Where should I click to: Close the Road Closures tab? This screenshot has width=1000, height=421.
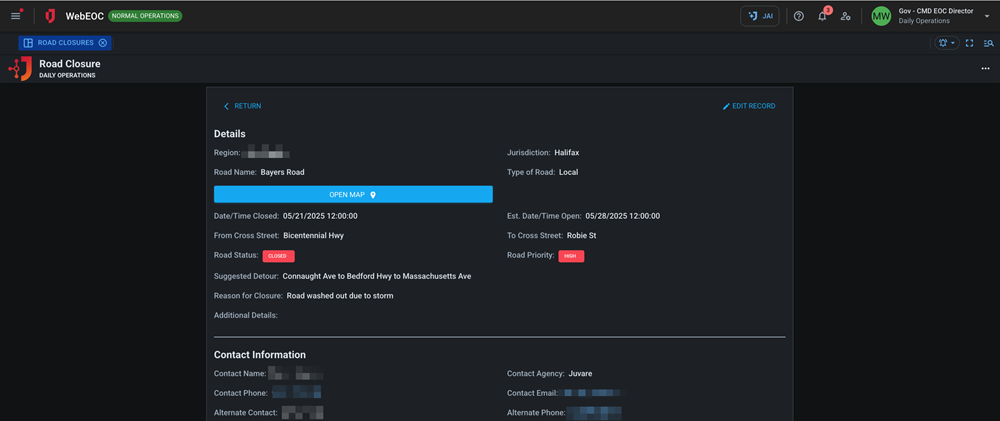pos(103,43)
